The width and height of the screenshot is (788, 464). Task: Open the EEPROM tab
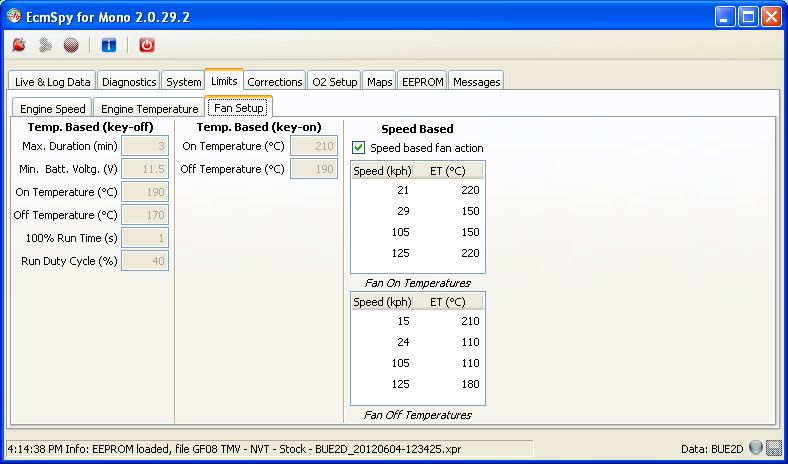click(422, 82)
